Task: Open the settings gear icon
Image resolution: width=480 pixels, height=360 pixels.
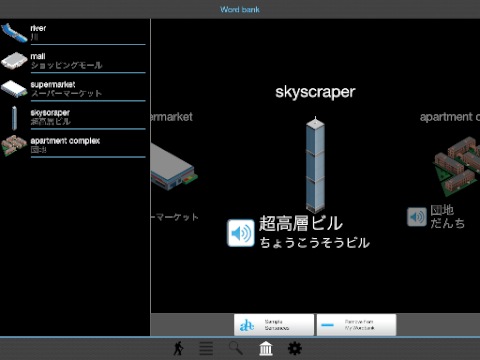Action: pos(295,348)
